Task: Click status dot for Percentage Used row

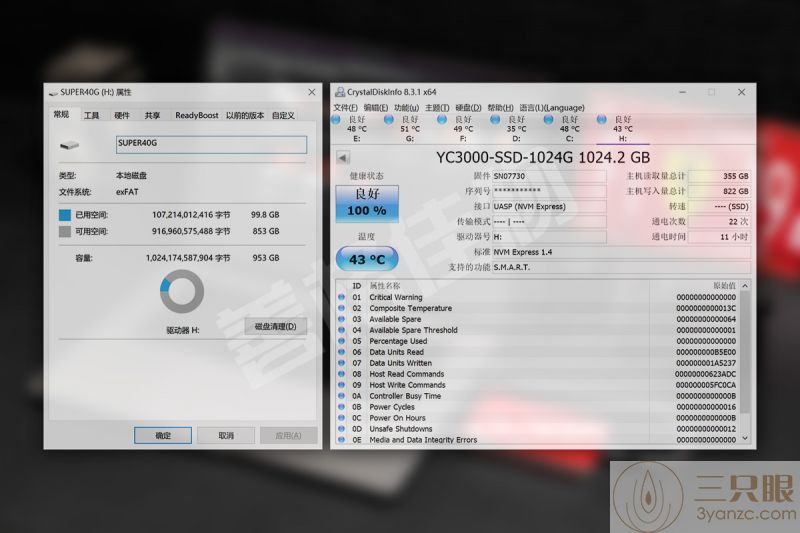Action: point(341,341)
